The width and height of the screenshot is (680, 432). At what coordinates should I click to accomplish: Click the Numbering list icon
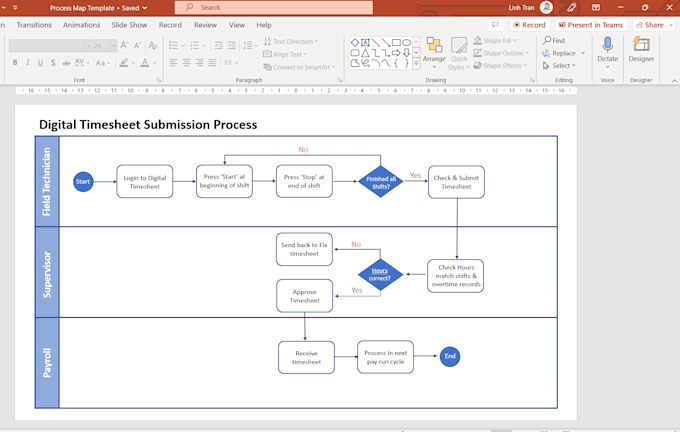point(197,45)
